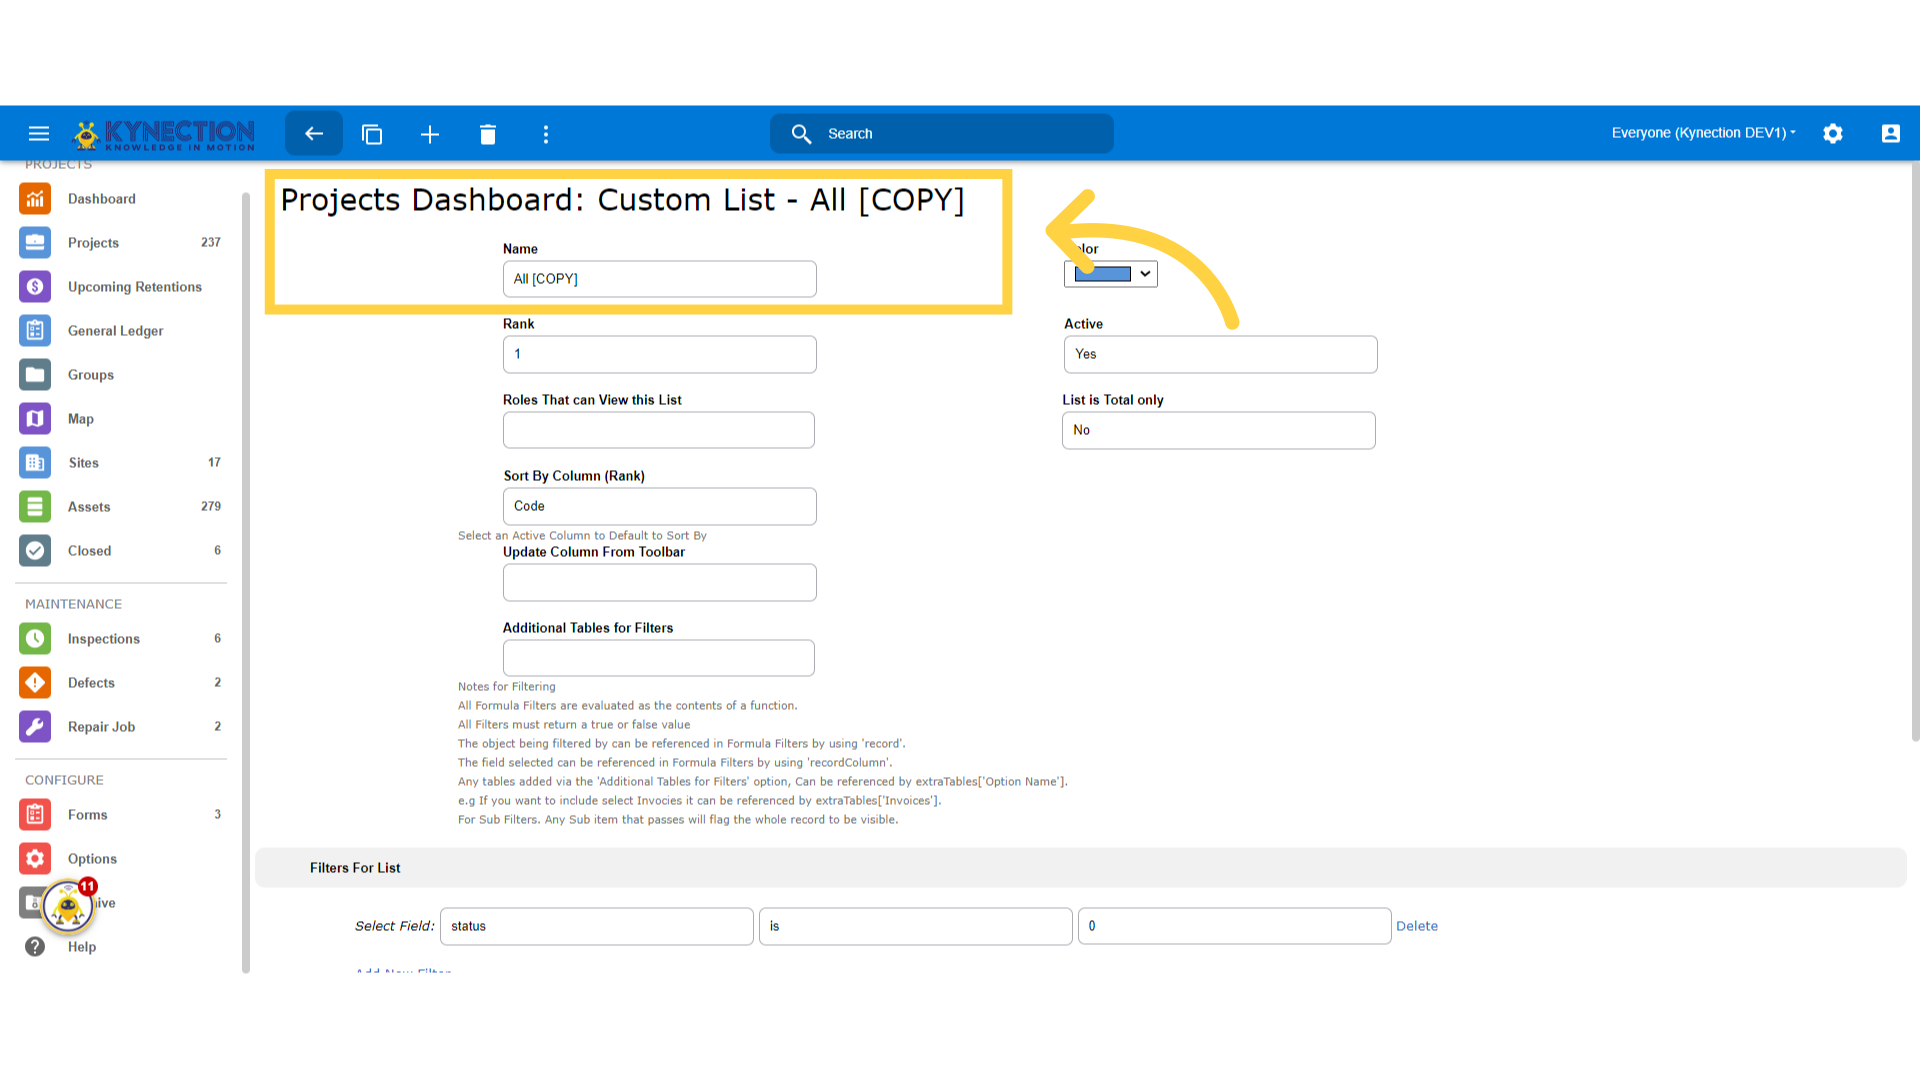The width and height of the screenshot is (1920, 1080).
Task: Open the Color dropdown swatch
Action: tap(1111, 274)
